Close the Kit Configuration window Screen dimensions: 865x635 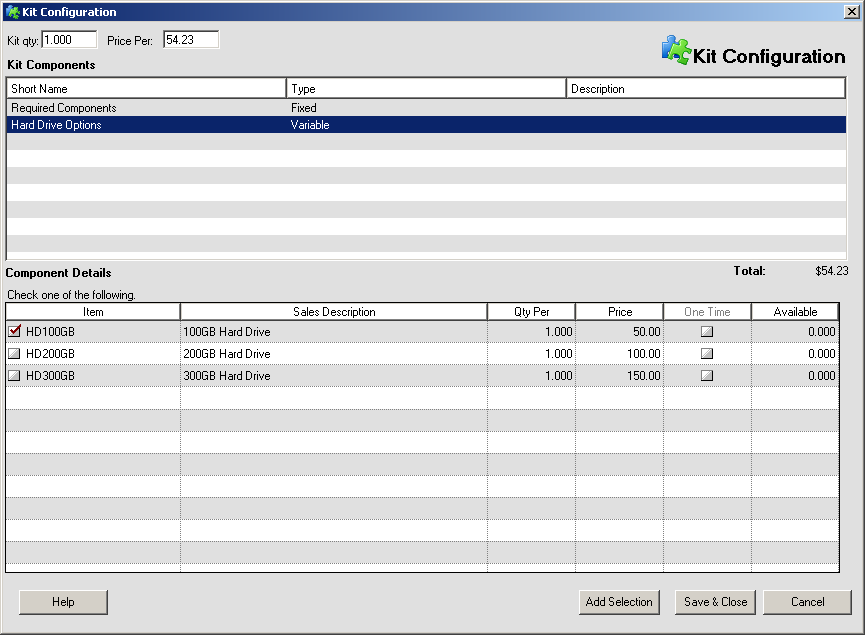851,12
